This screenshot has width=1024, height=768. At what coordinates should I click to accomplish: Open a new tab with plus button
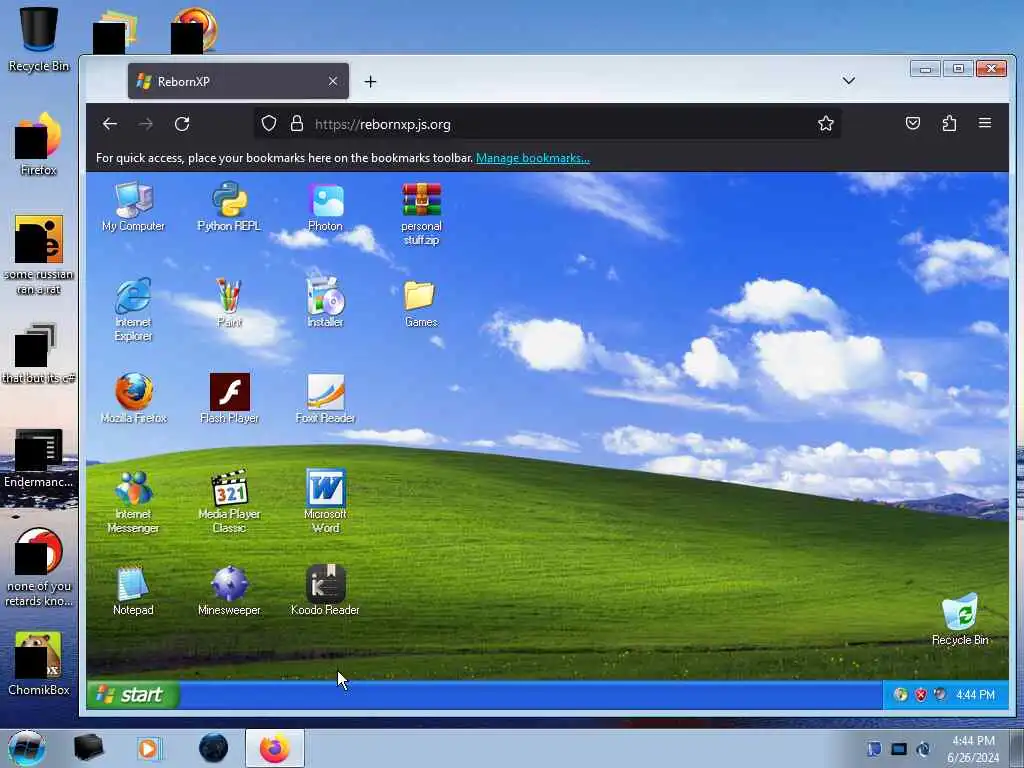(370, 81)
